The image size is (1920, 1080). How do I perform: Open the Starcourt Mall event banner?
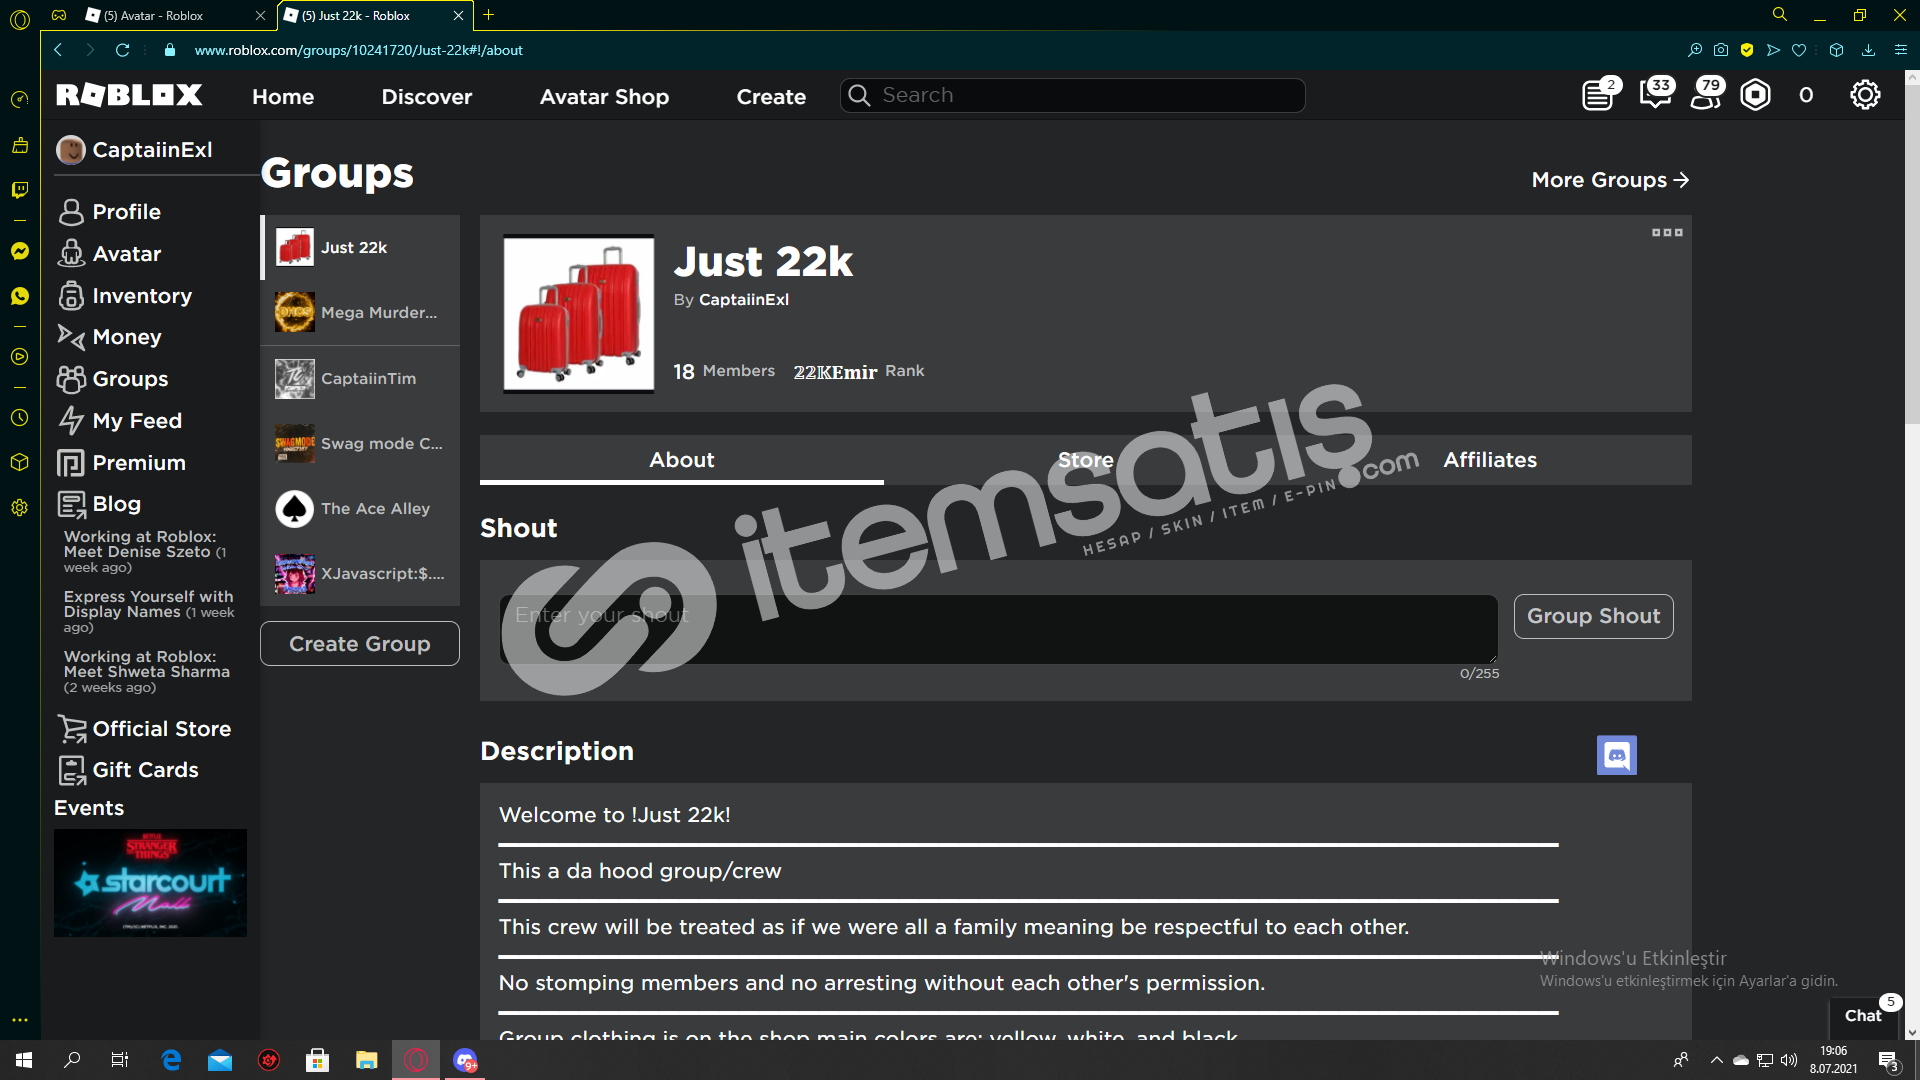(150, 883)
